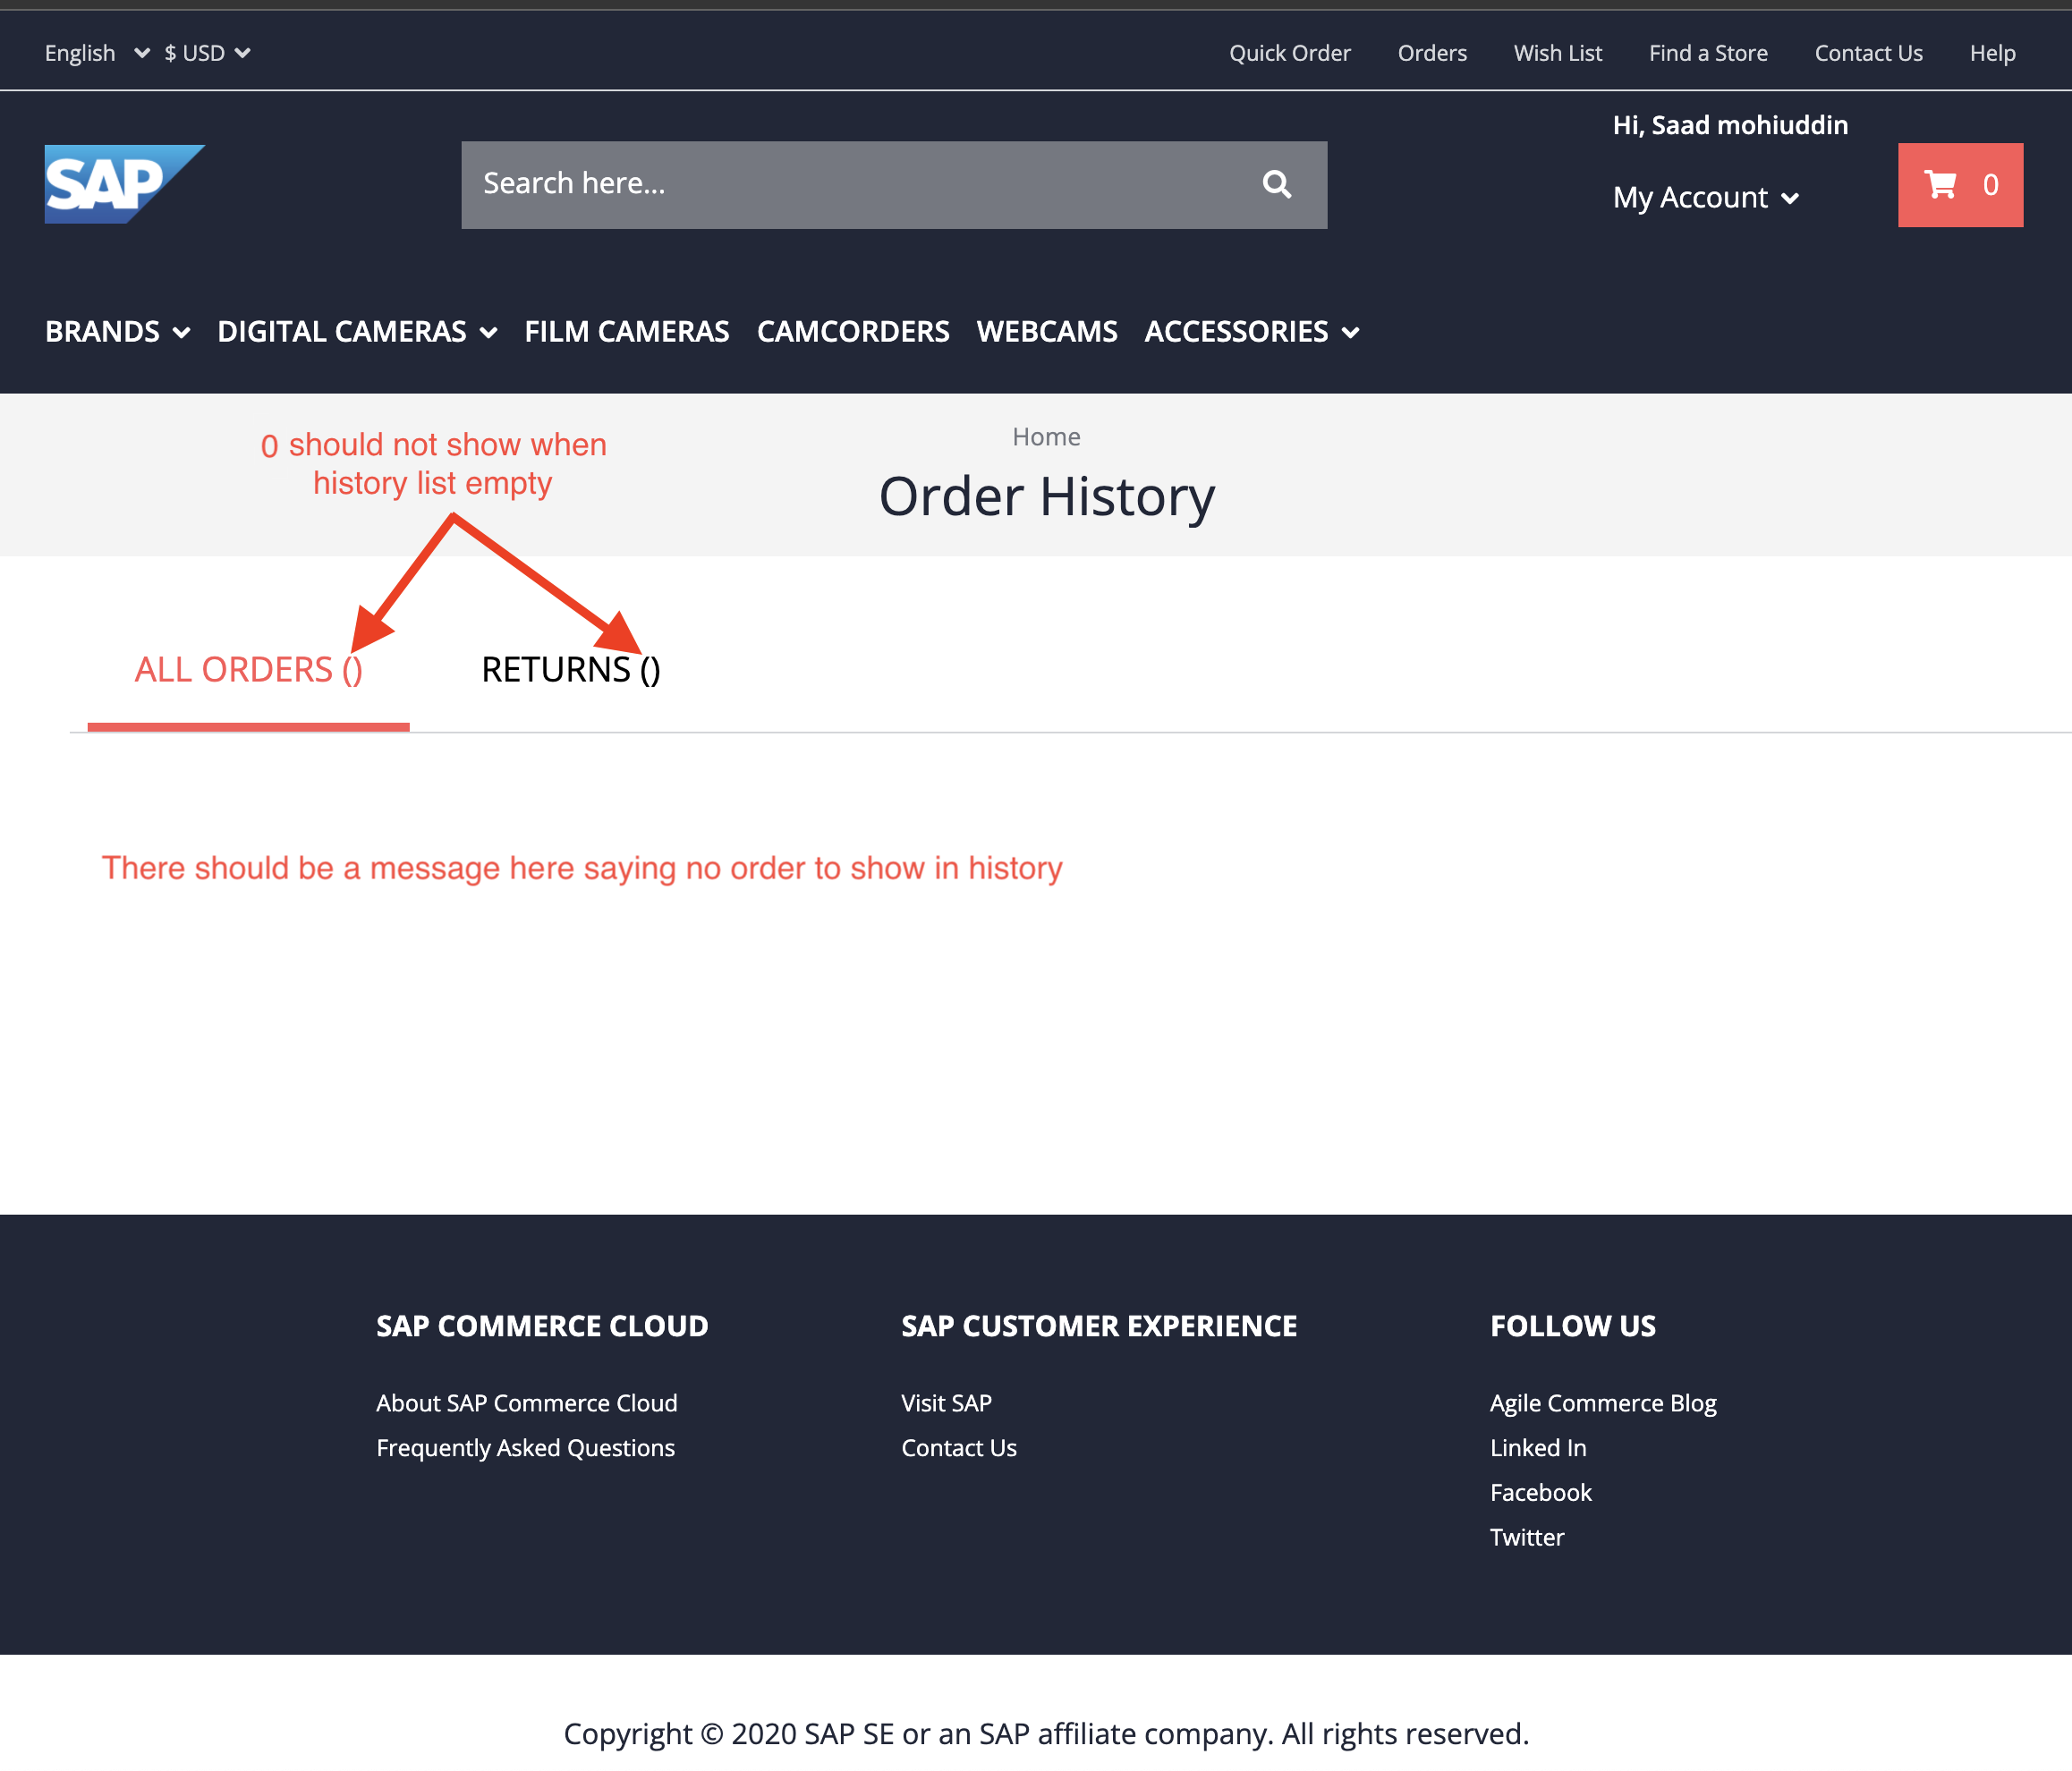
Task: Click the search magnifier icon
Action: 1277,184
